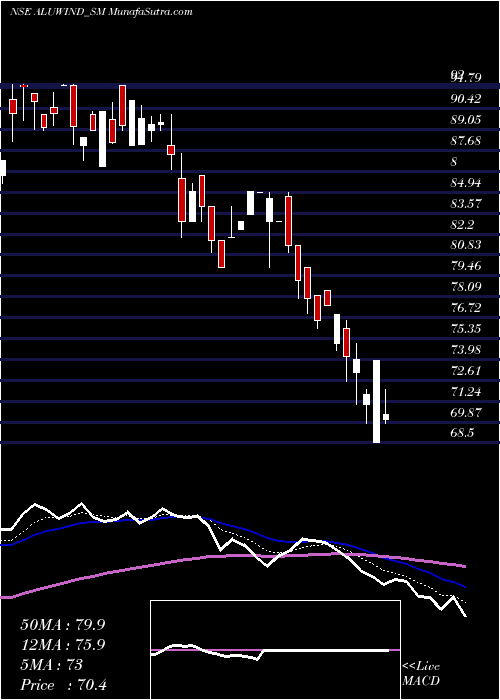Click the 68.5 price axis label
The width and height of the screenshot is (500, 700).
click(x=462, y=433)
